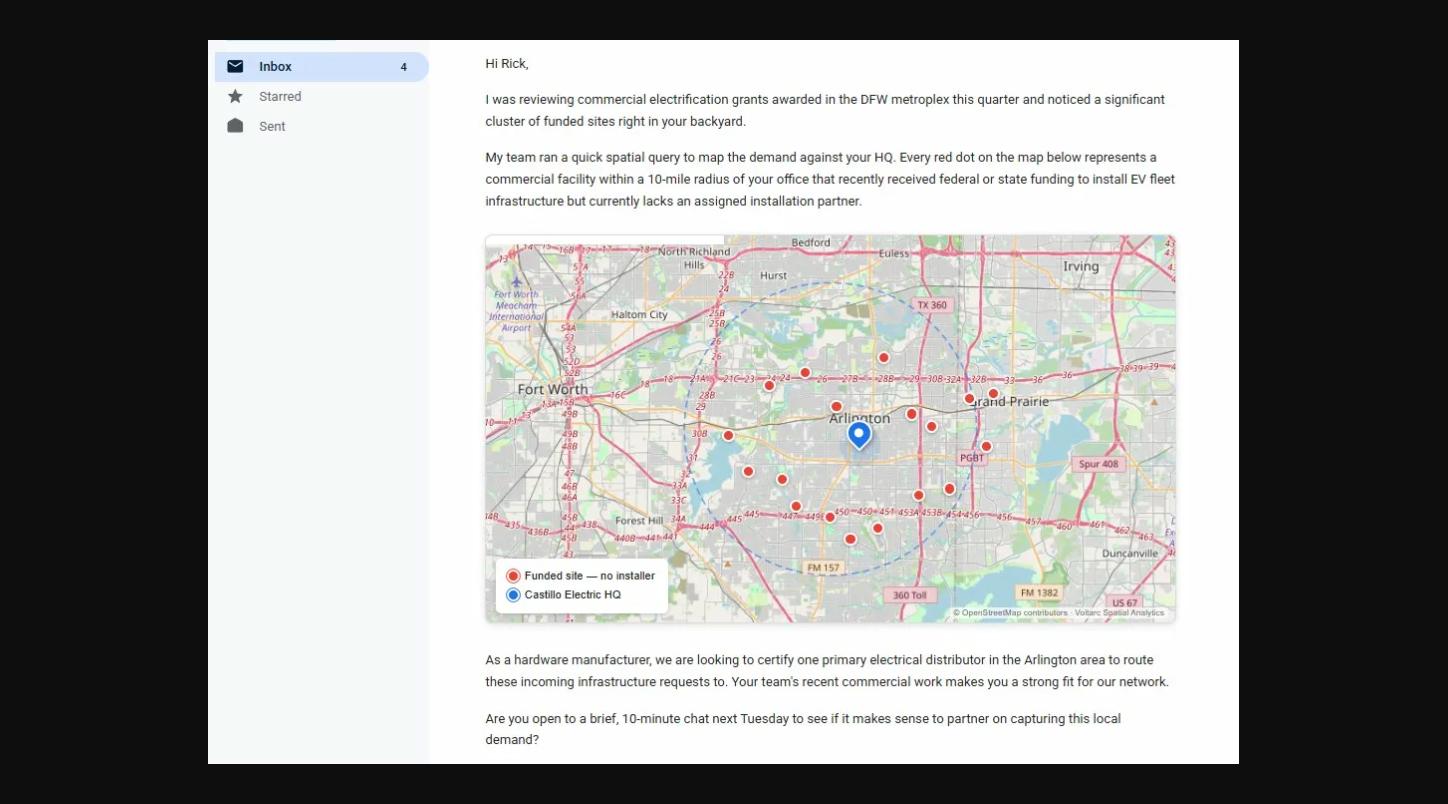Click the red marker near the PGBT label
The width and height of the screenshot is (1448, 804).
(x=986, y=445)
